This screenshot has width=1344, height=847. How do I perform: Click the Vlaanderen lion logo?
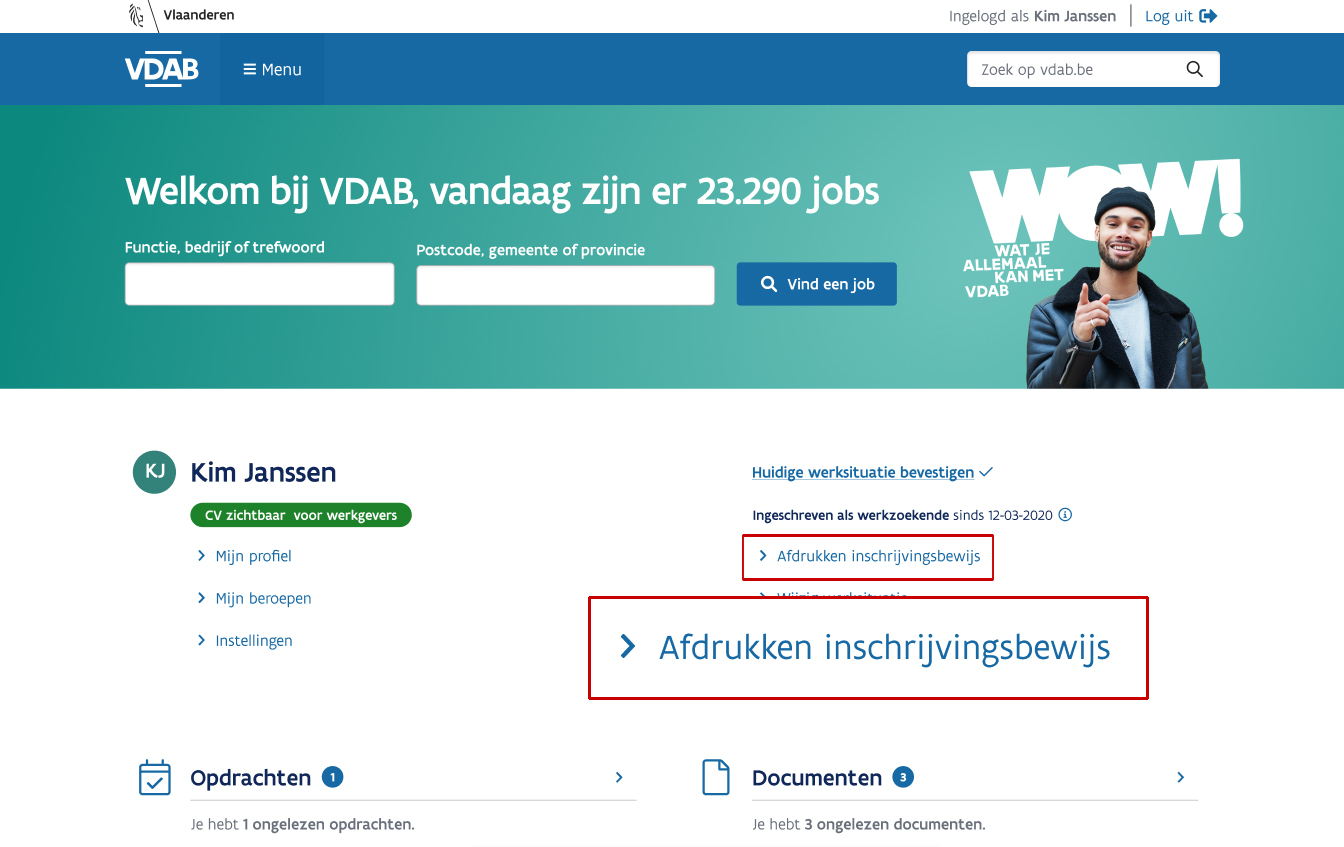tap(137, 15)
